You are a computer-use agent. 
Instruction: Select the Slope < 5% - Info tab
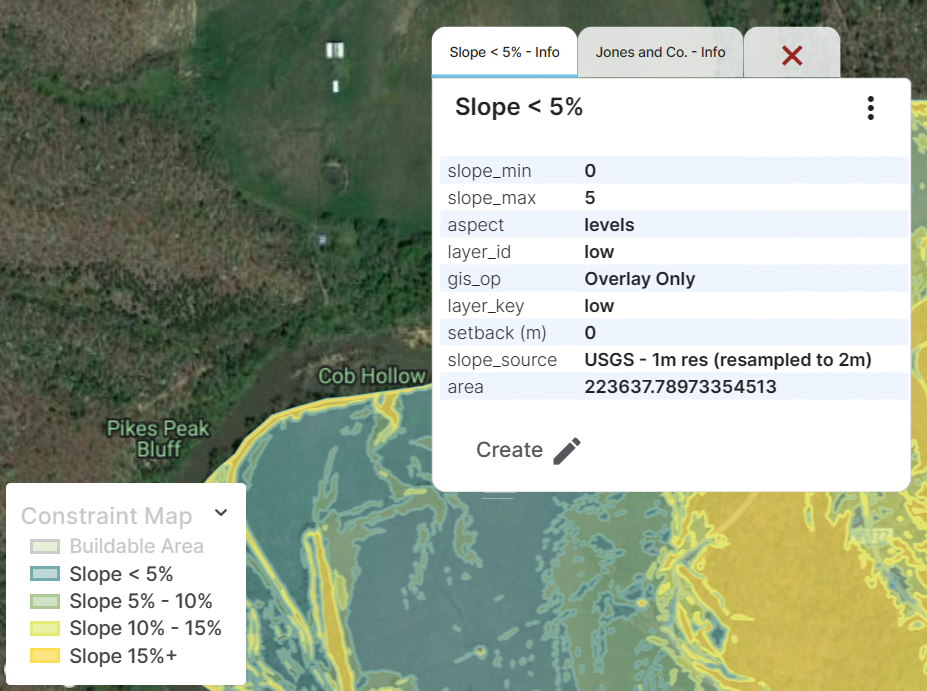504,52
